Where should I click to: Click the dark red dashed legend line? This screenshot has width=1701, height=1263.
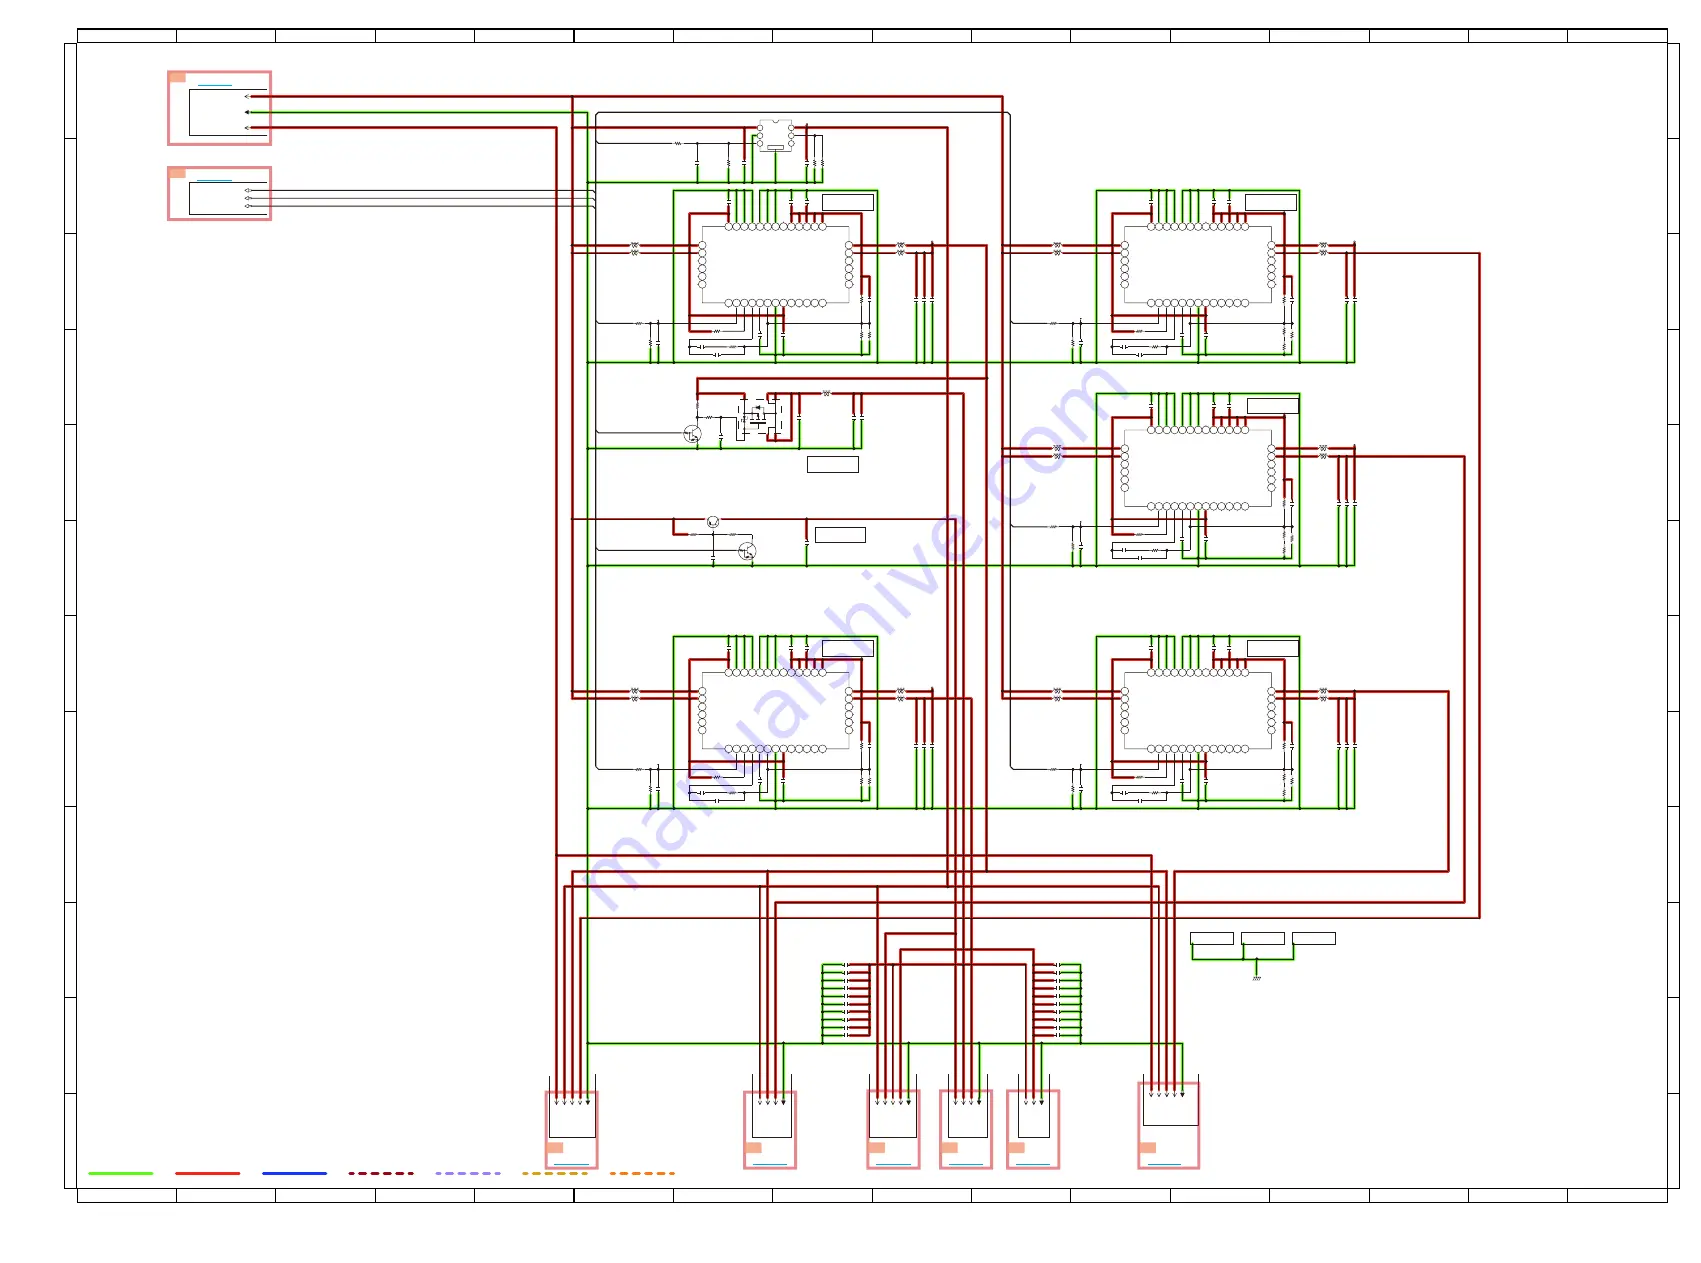(381, 1173)
